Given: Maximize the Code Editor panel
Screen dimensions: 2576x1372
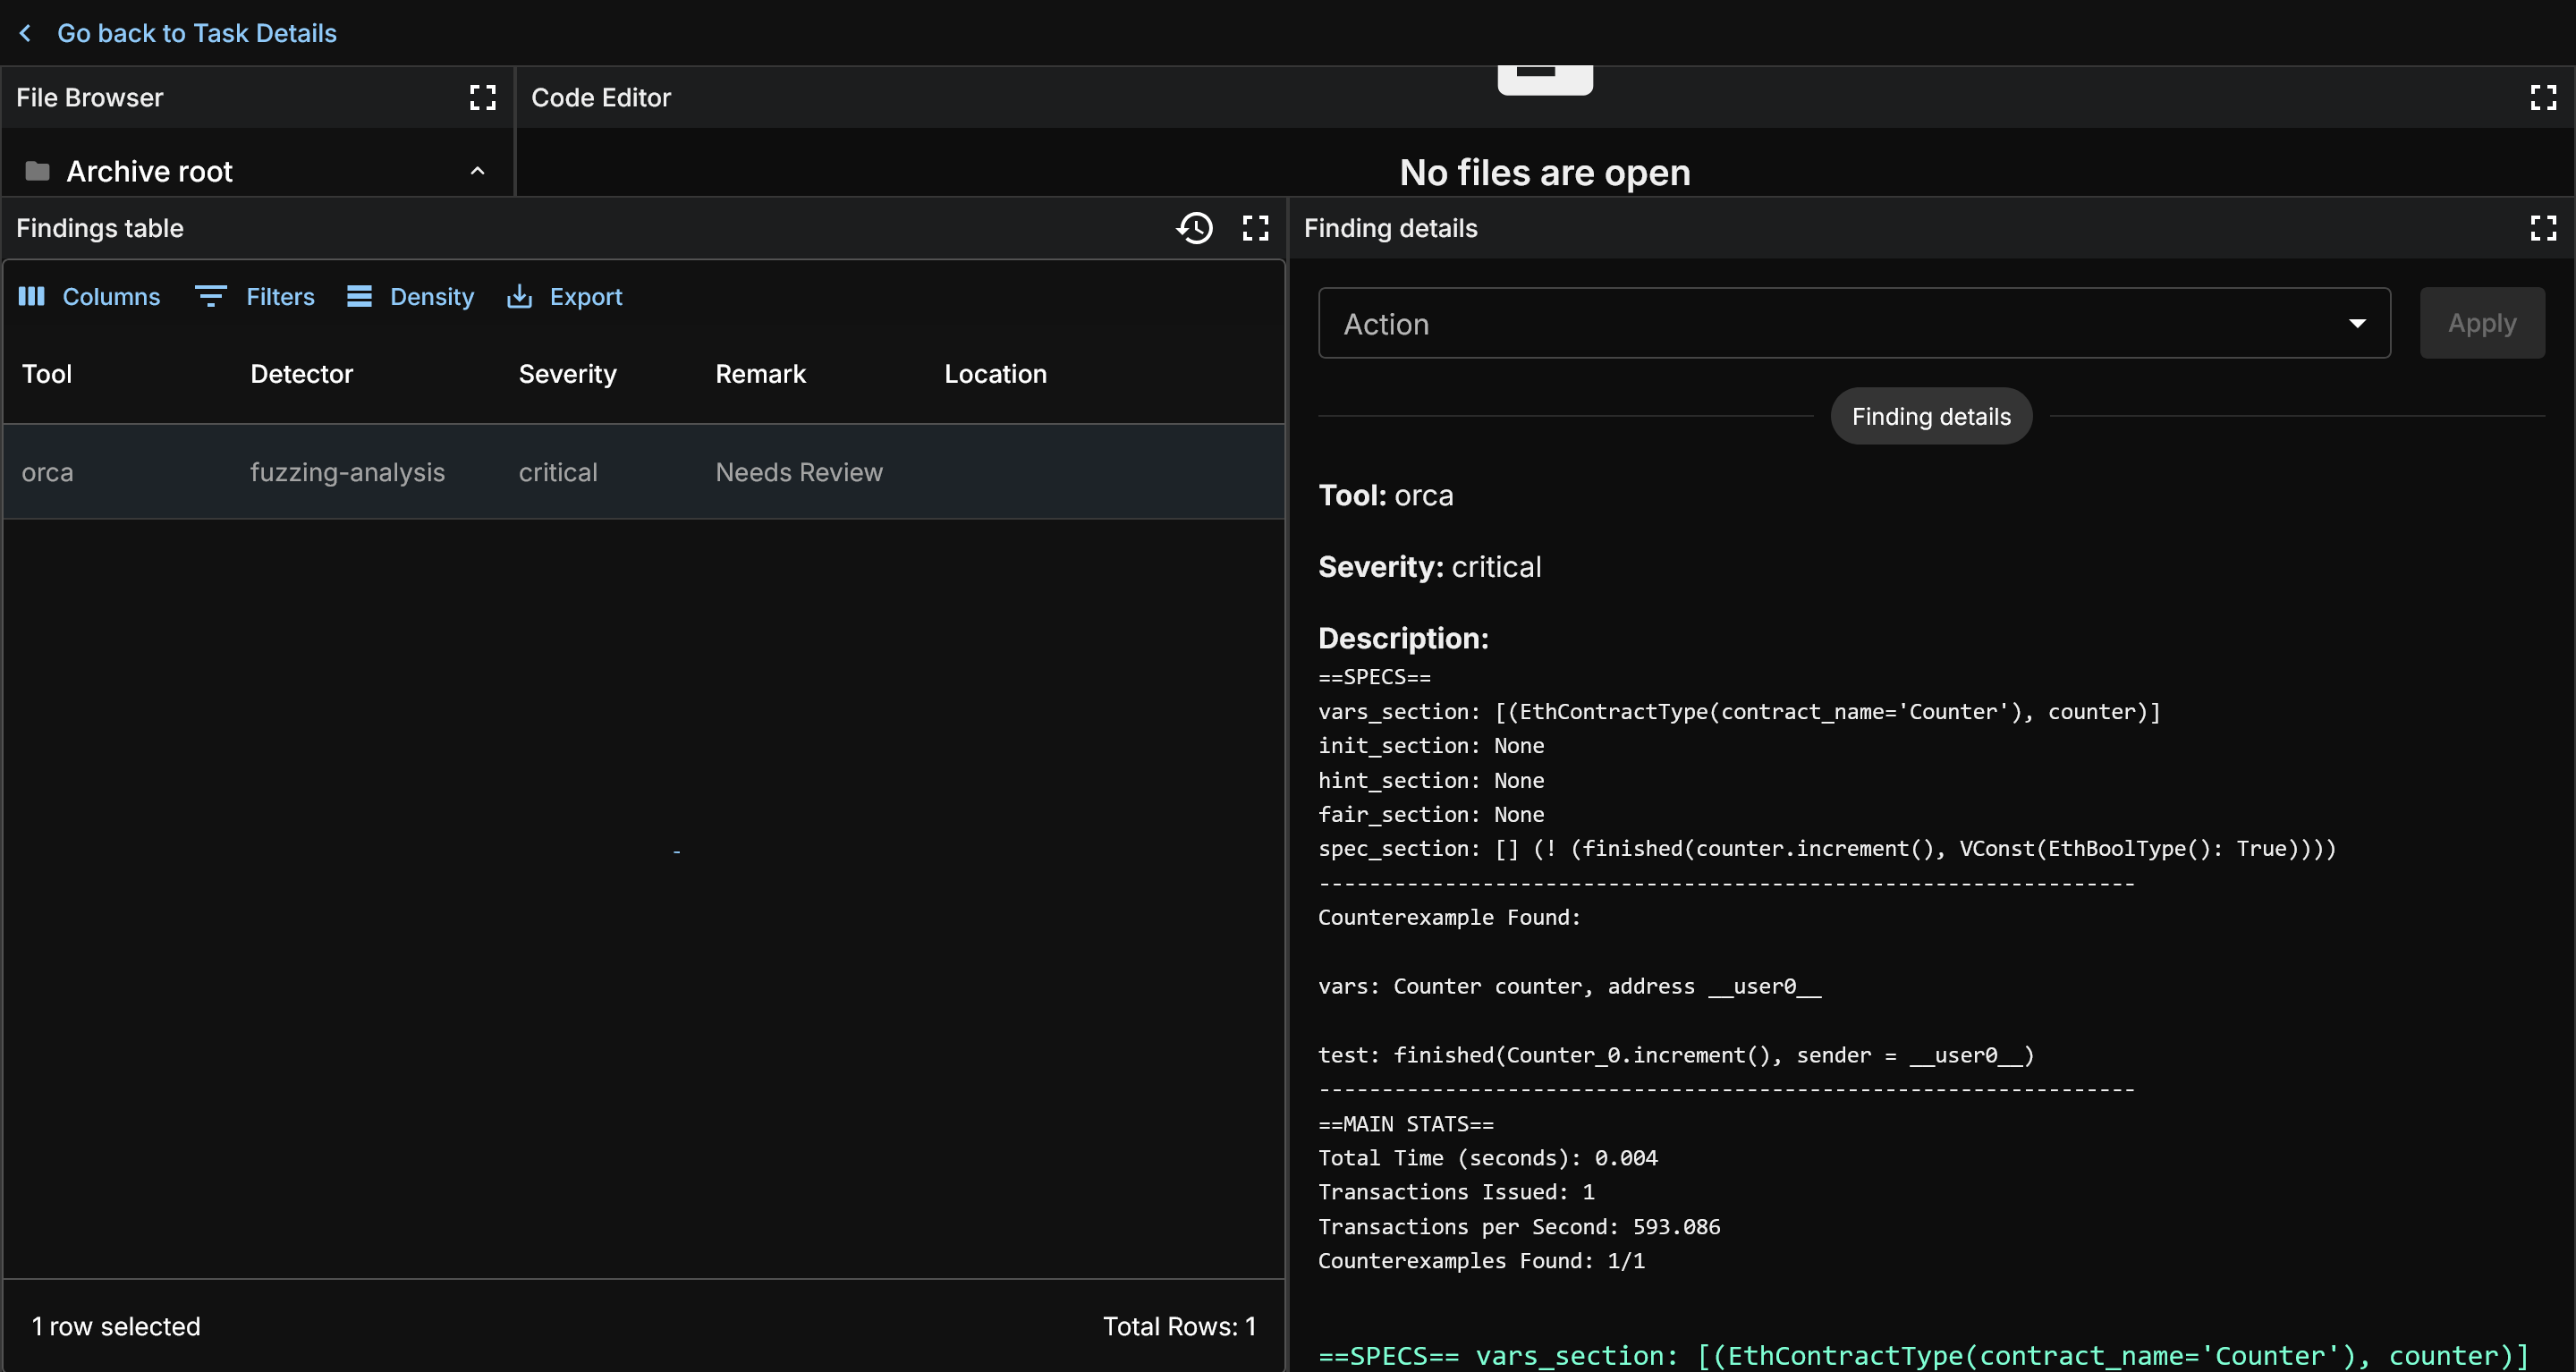Looking at the screenshot, I should coord(2543,97).
